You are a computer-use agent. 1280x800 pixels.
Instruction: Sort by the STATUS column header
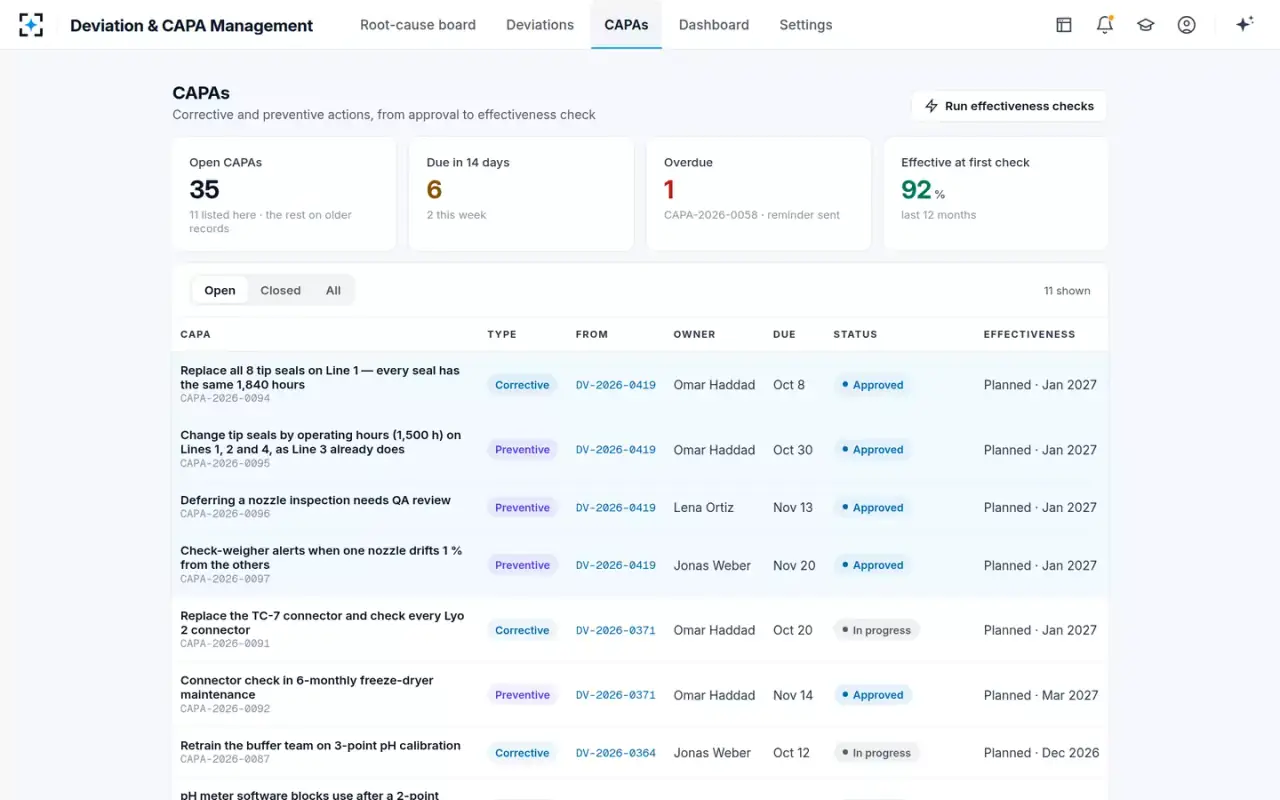[x=855, y=334]
